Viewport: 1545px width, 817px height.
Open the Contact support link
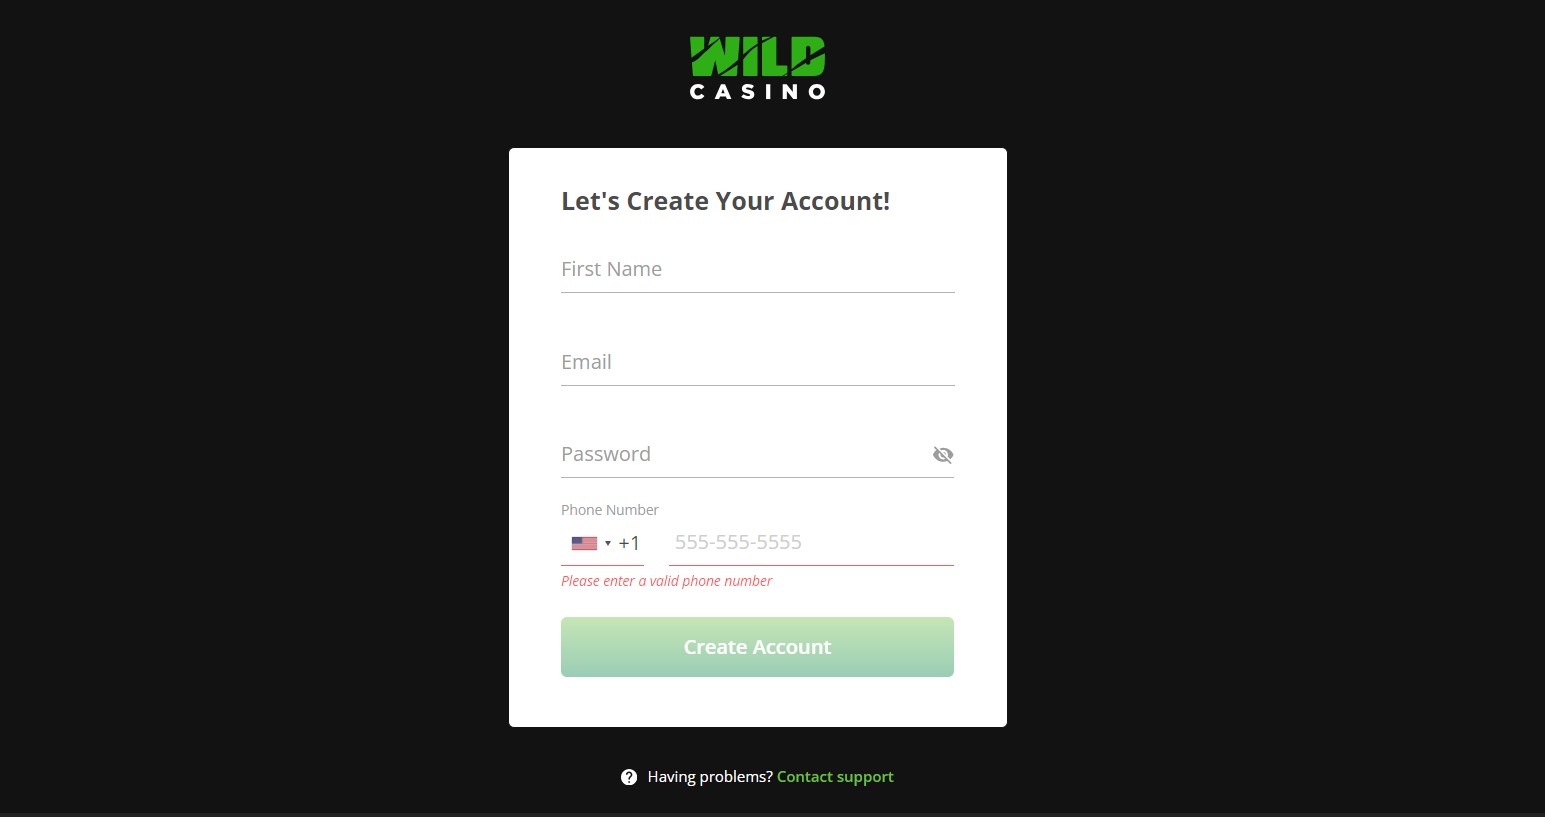click(x=835, y=777)
